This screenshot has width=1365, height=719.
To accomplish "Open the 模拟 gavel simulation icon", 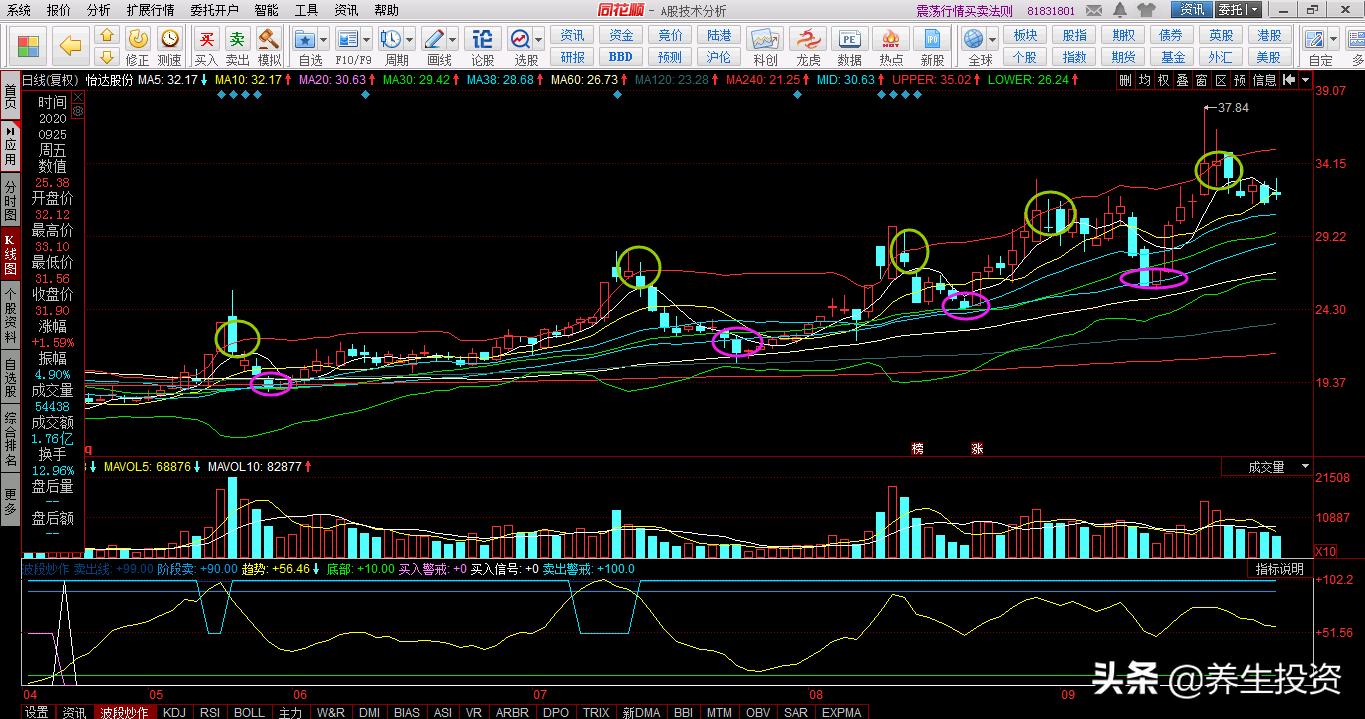I will point(269,40).
